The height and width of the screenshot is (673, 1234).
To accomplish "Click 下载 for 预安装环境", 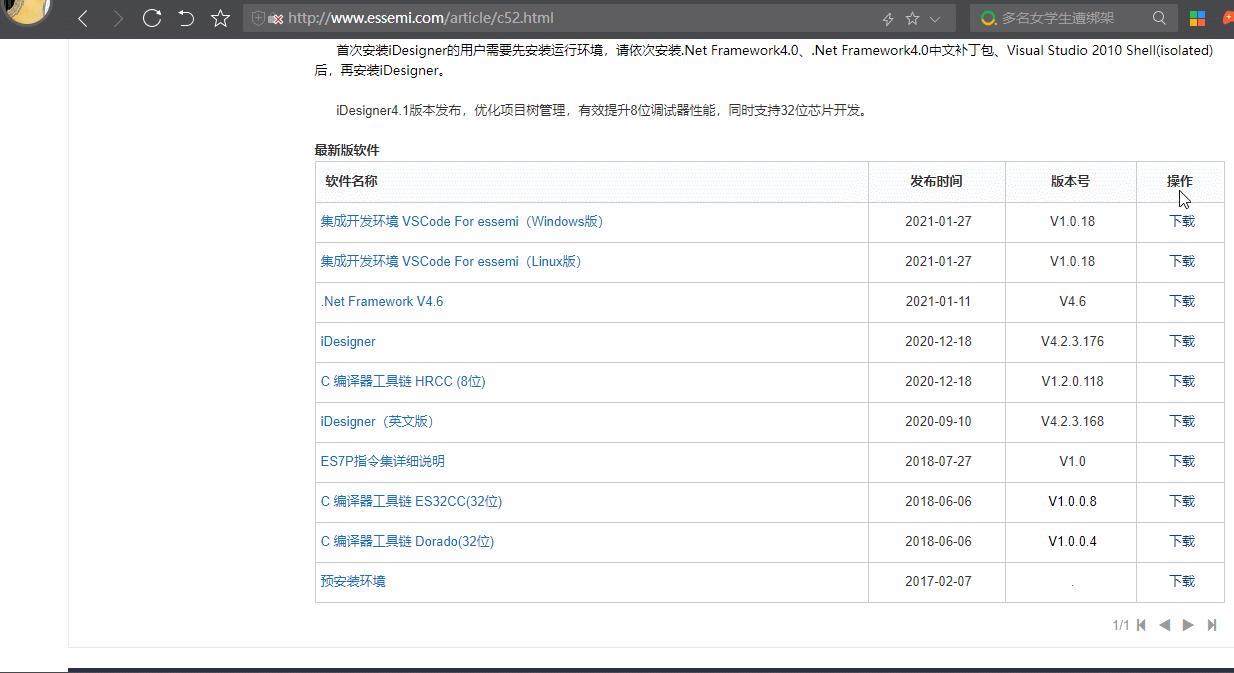I will pos(1179,581).
